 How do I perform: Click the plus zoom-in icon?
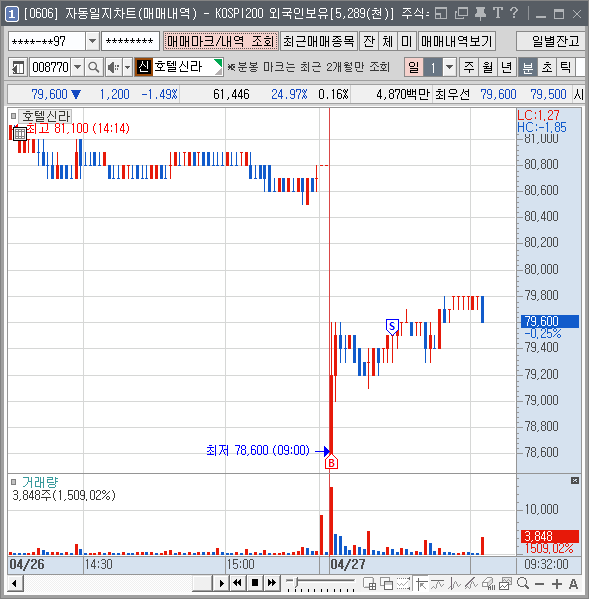tap(557, 584)
